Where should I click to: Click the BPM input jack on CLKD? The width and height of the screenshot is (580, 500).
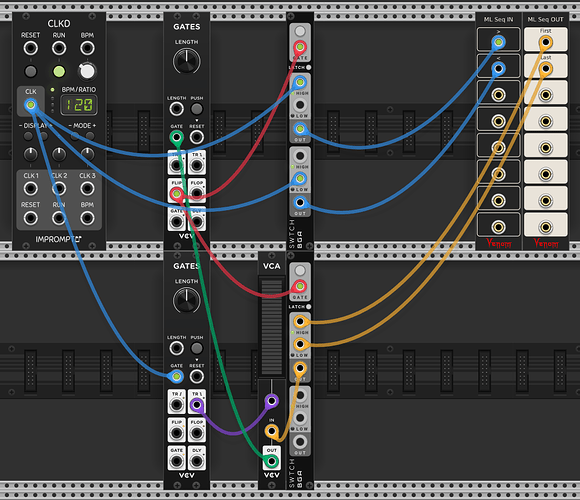coord(87,48)
